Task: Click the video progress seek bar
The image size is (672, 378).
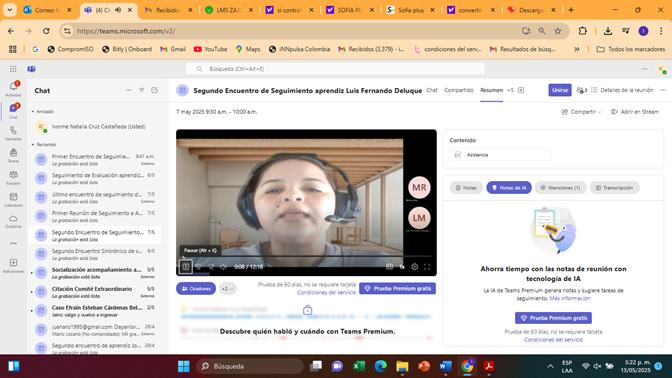Action: (306, 256)
